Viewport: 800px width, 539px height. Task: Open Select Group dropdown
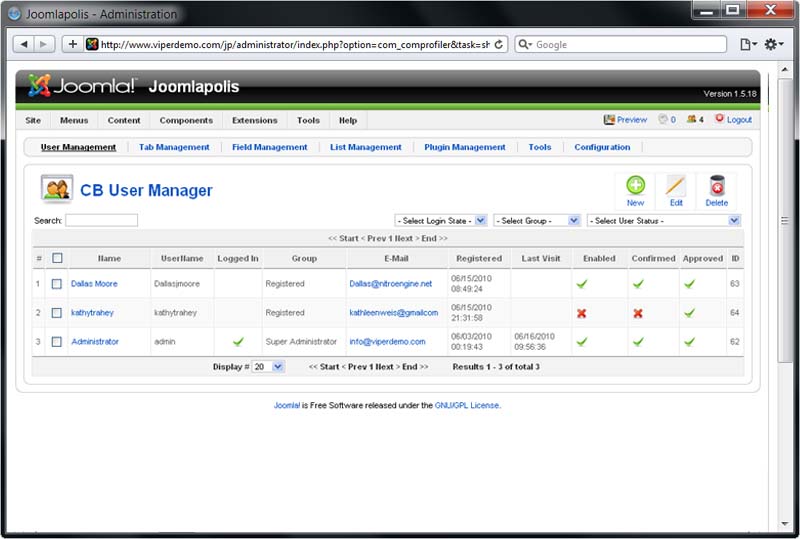pyautogui.click(x=537, y=220)
